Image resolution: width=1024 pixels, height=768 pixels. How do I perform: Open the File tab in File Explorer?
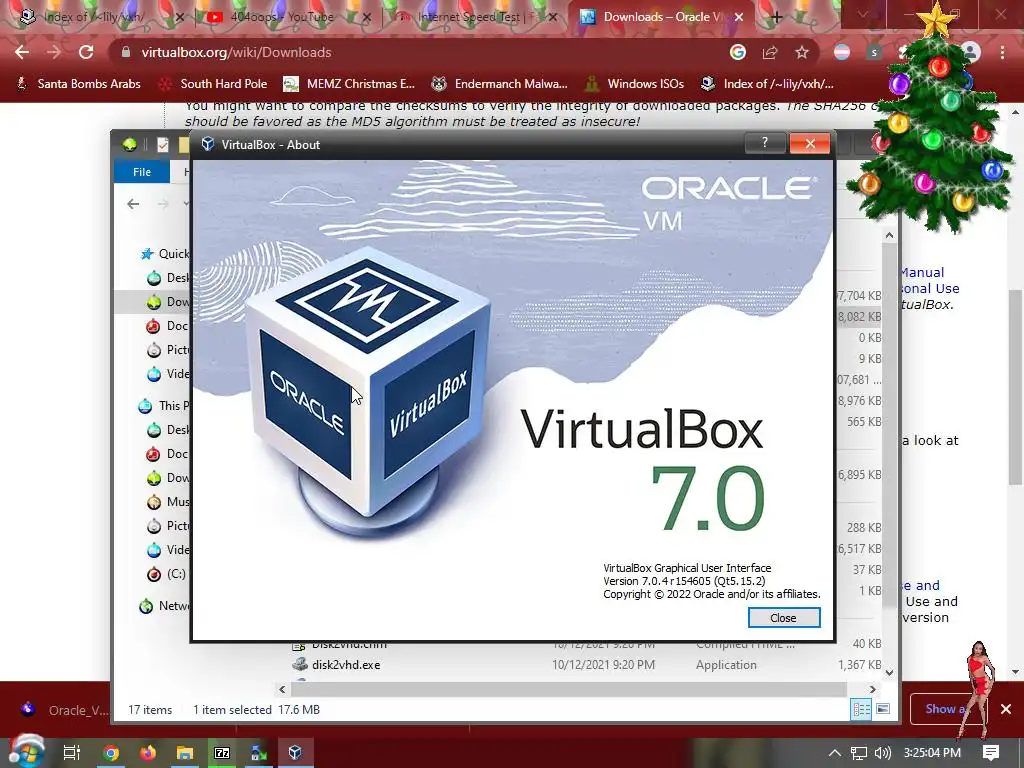[142, 172]
